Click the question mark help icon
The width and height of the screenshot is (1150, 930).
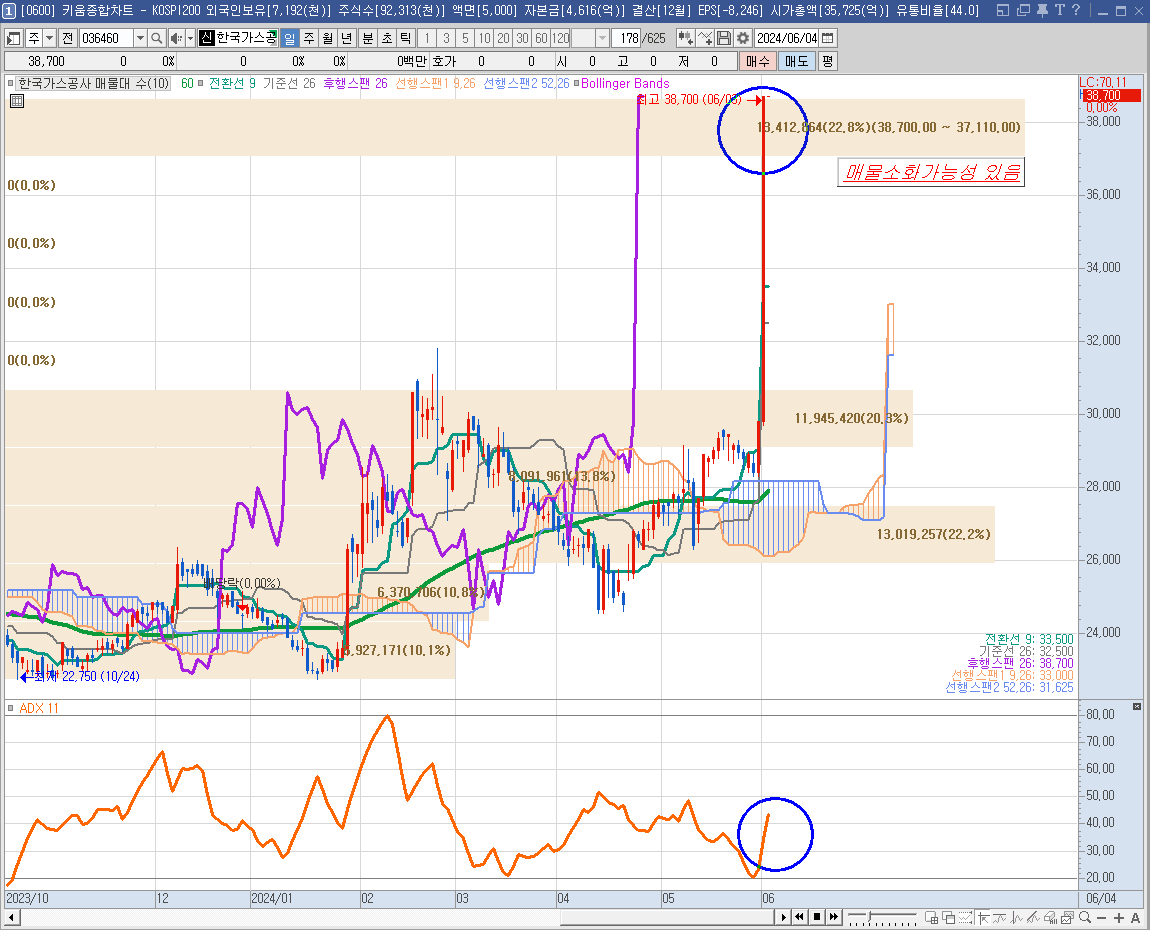[x=1076, y=10]
